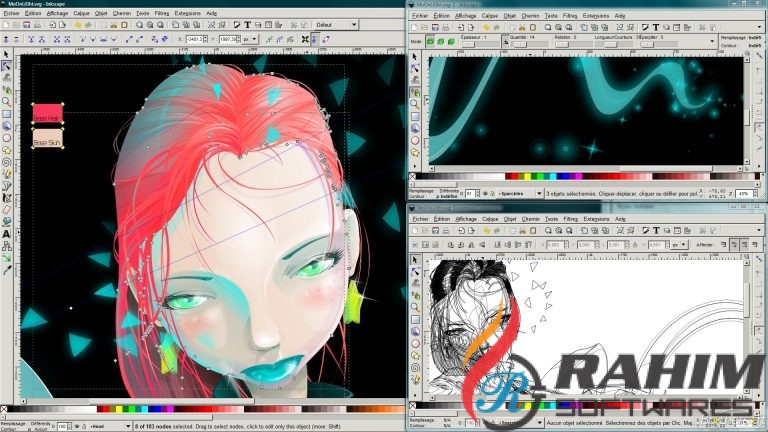This screenshot has height=432, width=768.
Task: Open the Objet menu in bottom-right window
Action: [510, 219]
